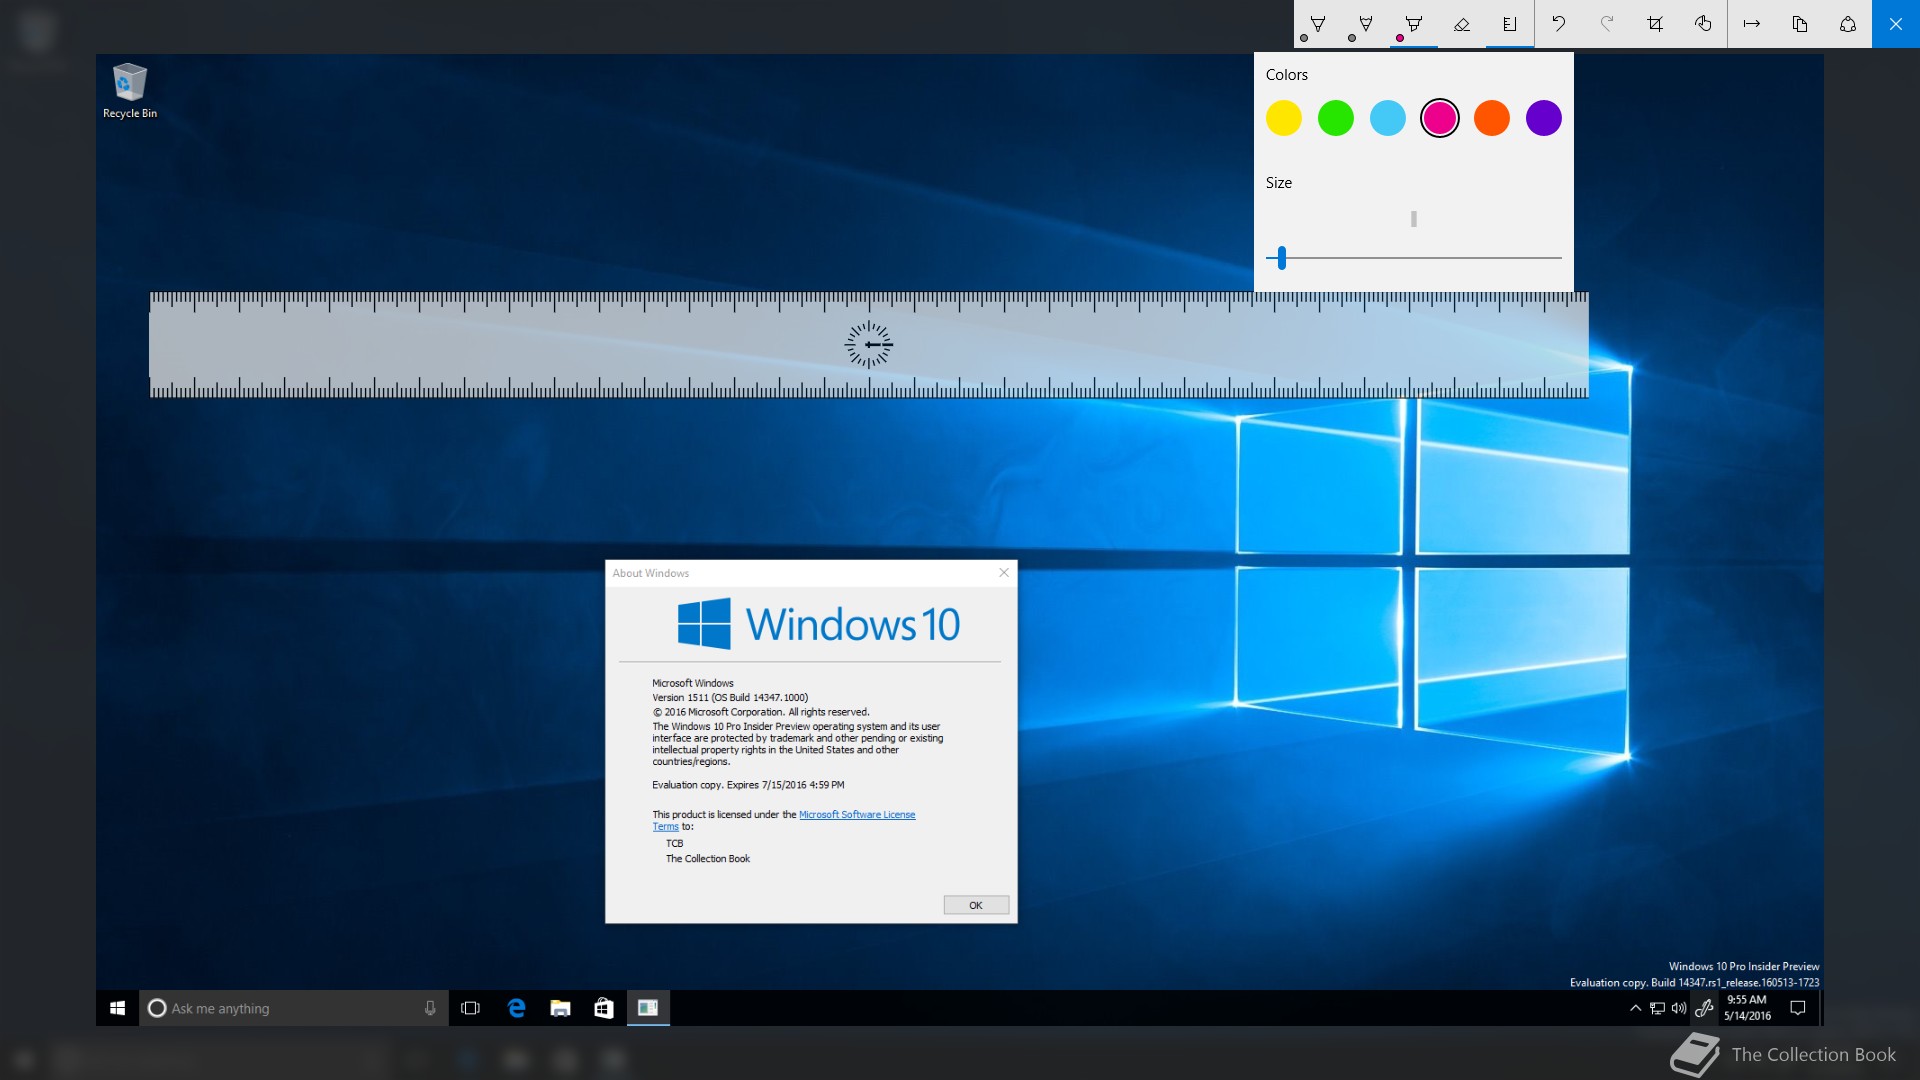
Task: Open Windows Ink Workspace tray icon
Action: pos(1704,1008)
